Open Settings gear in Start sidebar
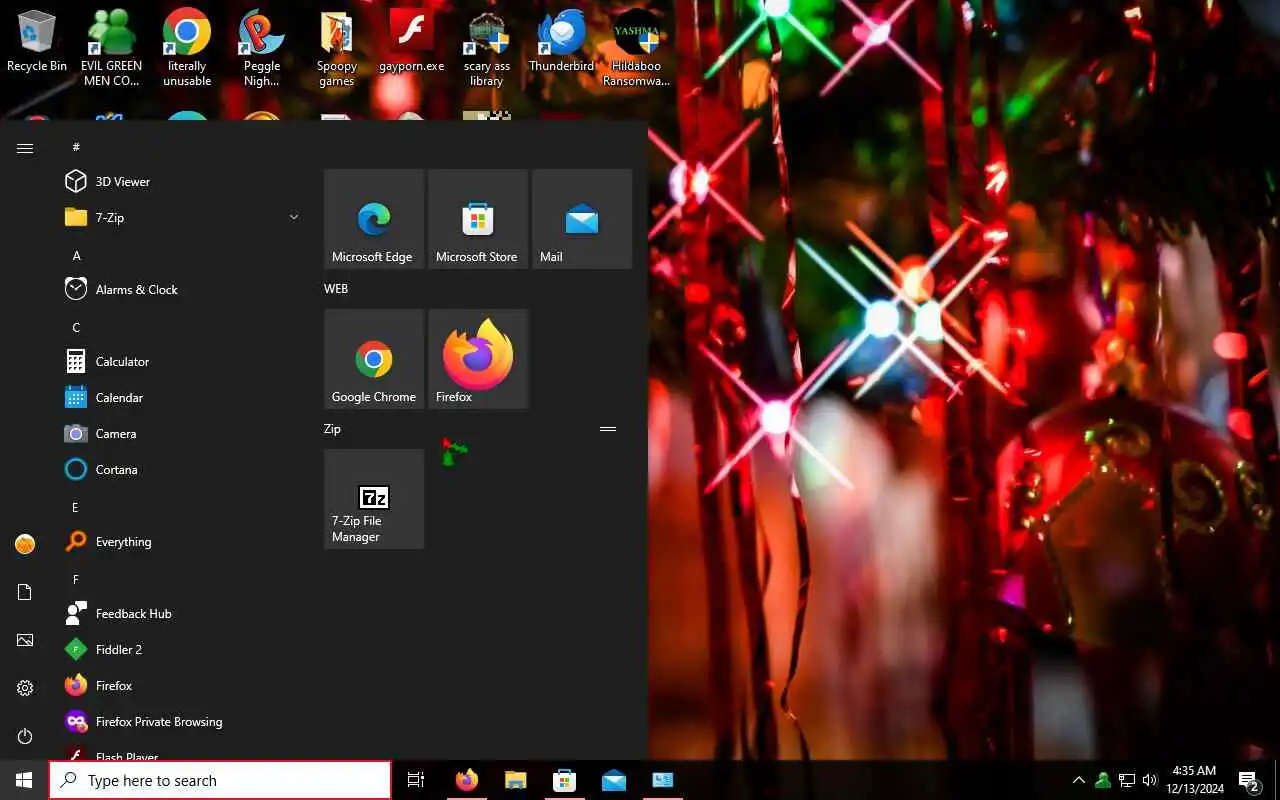Screen dimensions: 1280x800 pos(25,688)
